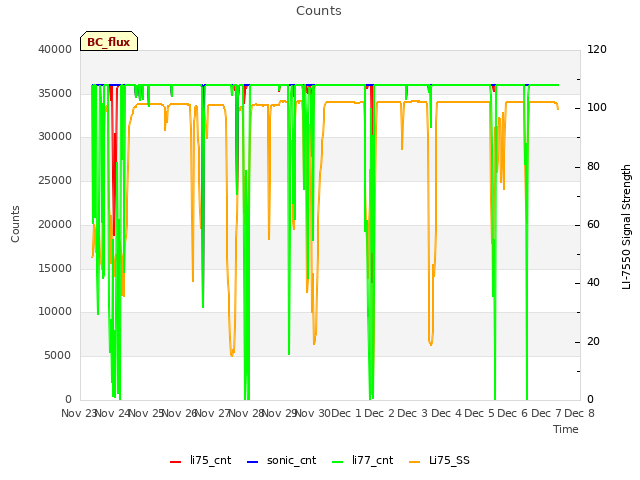Click the red li75_cnt legend swatch
Image resolution: width=640 pixels, height=480 pixels.
pyautogui.click(x=176, y=462)
